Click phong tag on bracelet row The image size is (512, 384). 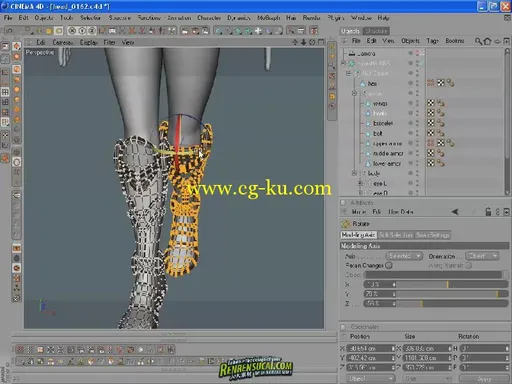coord(441,123)
